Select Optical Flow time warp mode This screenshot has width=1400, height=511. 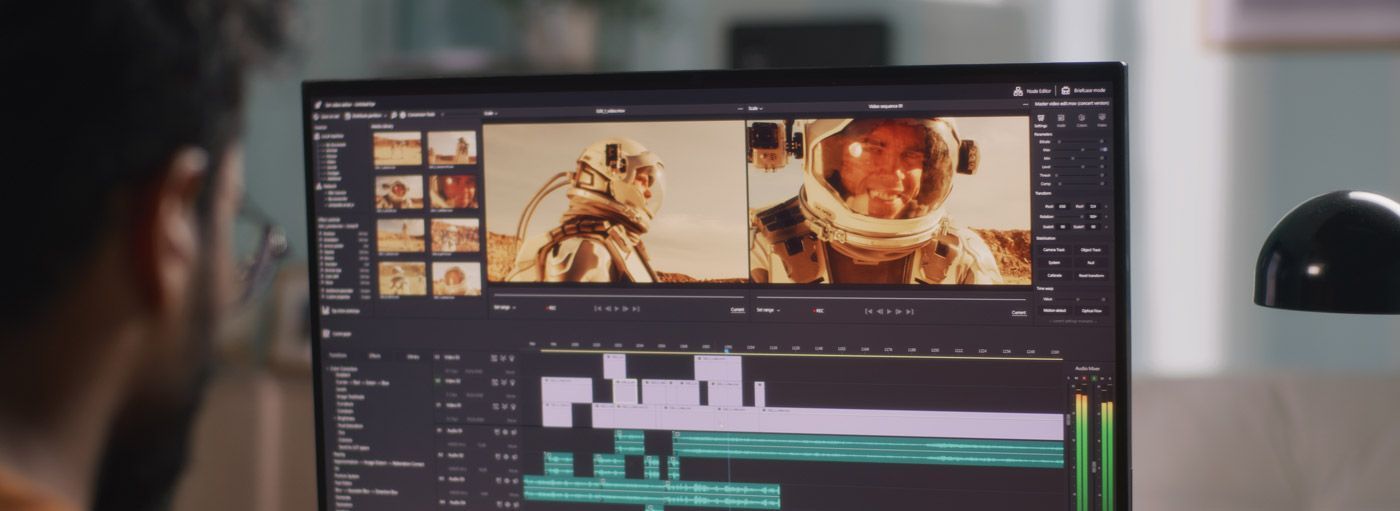click(x=1092, y=310)
